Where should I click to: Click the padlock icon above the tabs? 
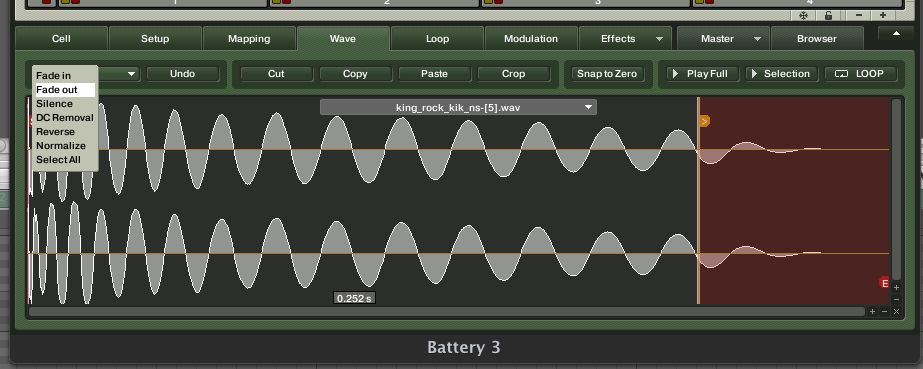pos(828,15)
